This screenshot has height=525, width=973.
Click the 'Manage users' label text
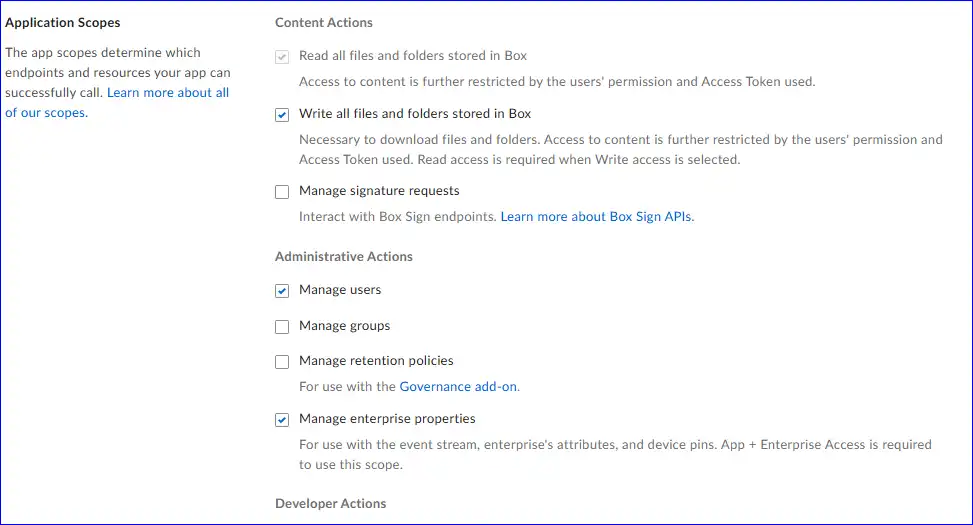click(x=340, y=290)
